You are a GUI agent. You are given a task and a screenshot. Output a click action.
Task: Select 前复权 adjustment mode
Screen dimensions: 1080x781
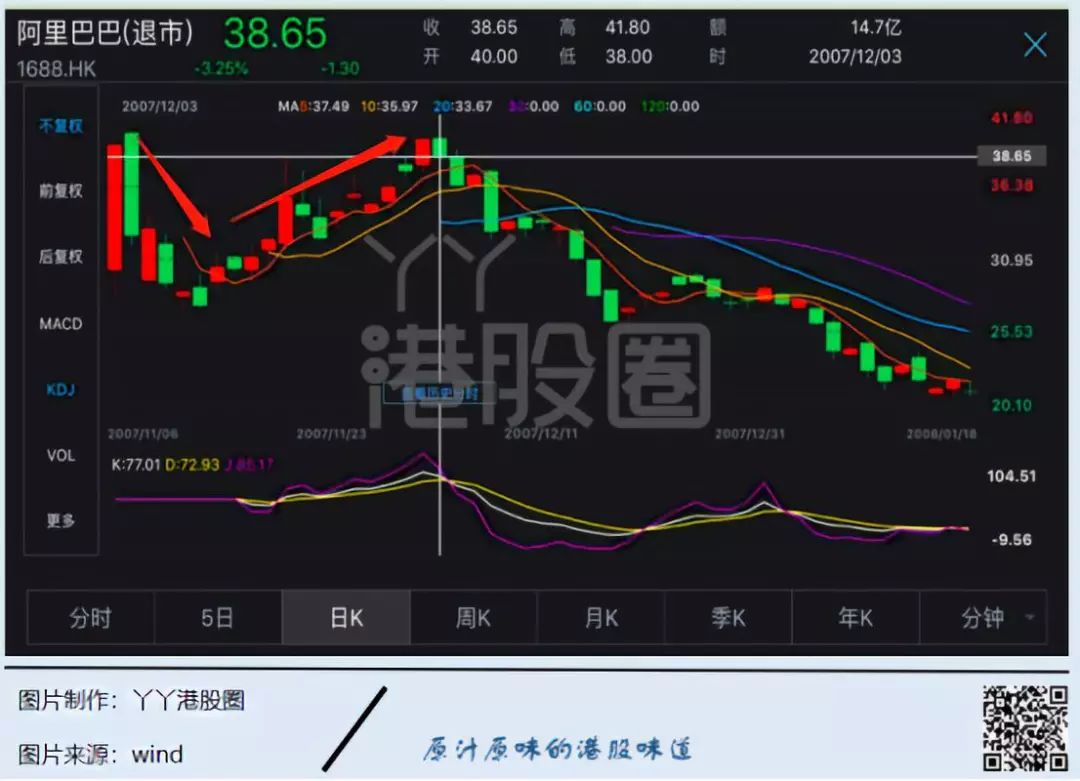(x=61, y=191)
